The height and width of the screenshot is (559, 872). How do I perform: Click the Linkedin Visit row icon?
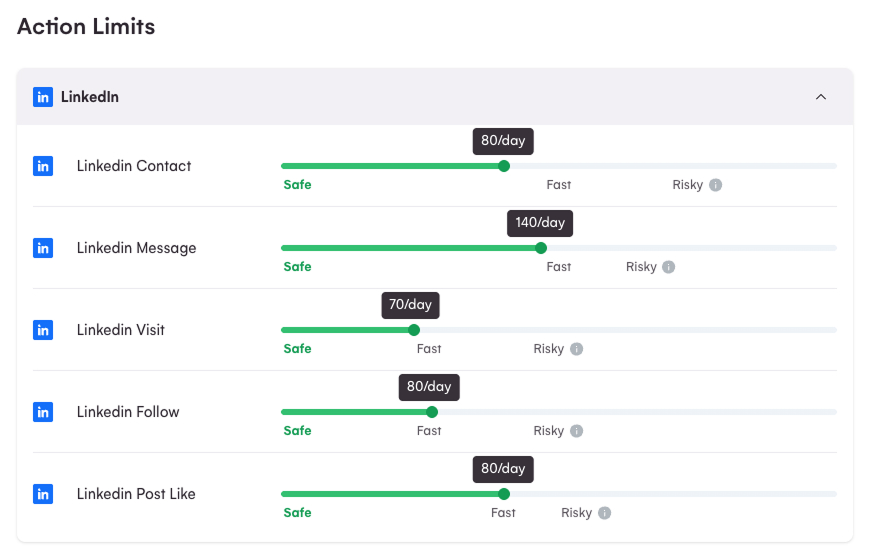tap(43, 330)
